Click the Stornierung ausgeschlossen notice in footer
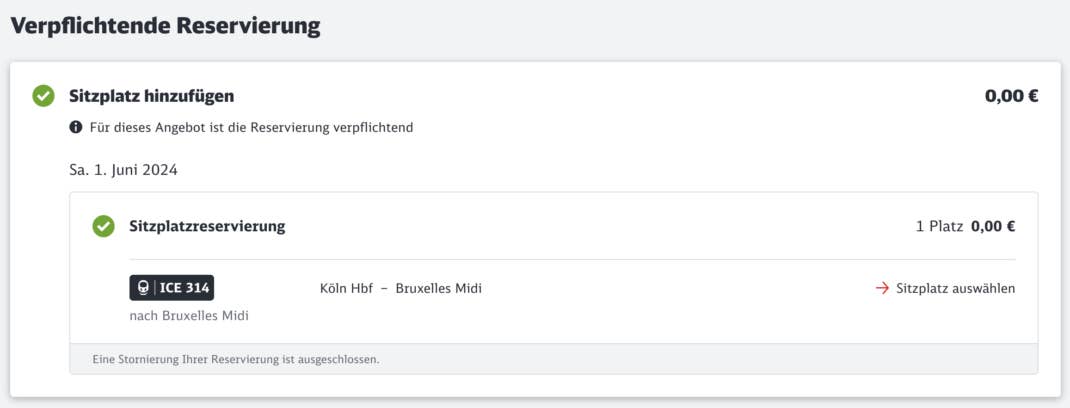The height and width of the screenshot is (408, 1070). click(235, 359)
